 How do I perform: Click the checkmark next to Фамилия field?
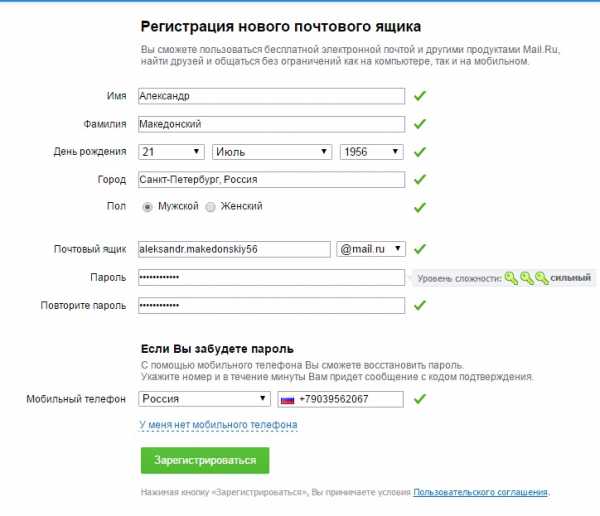pos(420,124)
